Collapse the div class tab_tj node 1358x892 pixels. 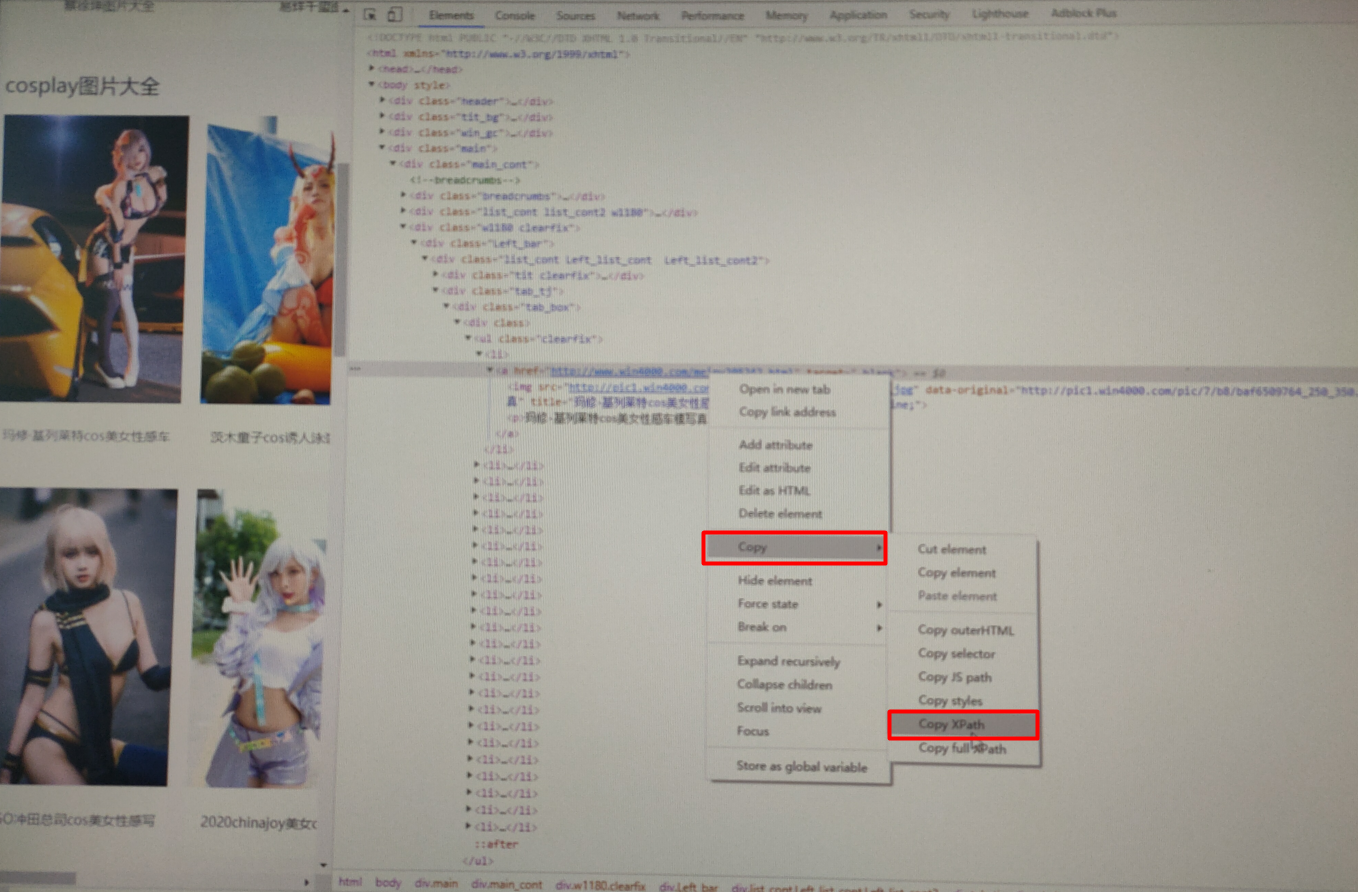435,291
